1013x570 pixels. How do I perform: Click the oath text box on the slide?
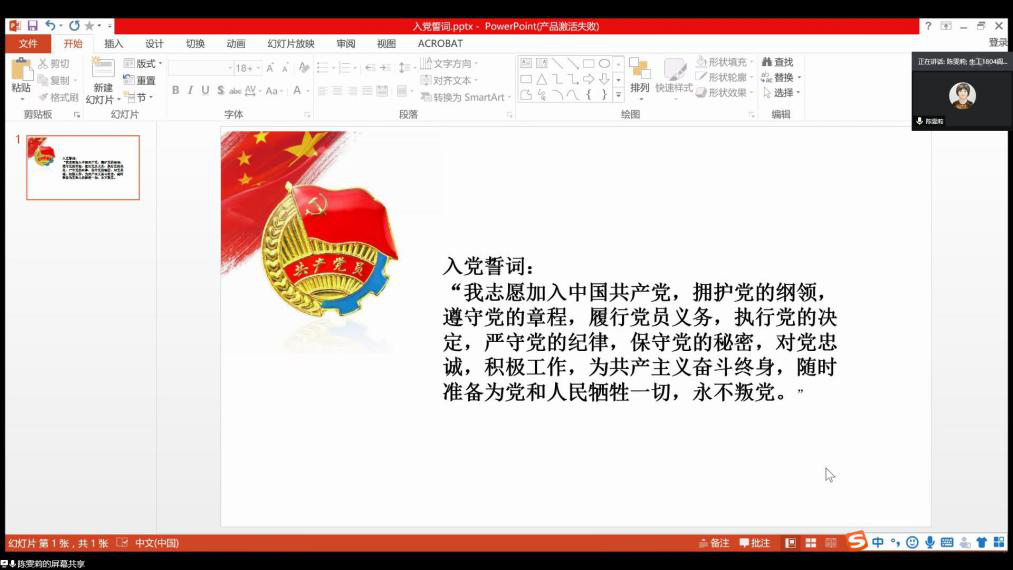(640, 330)
